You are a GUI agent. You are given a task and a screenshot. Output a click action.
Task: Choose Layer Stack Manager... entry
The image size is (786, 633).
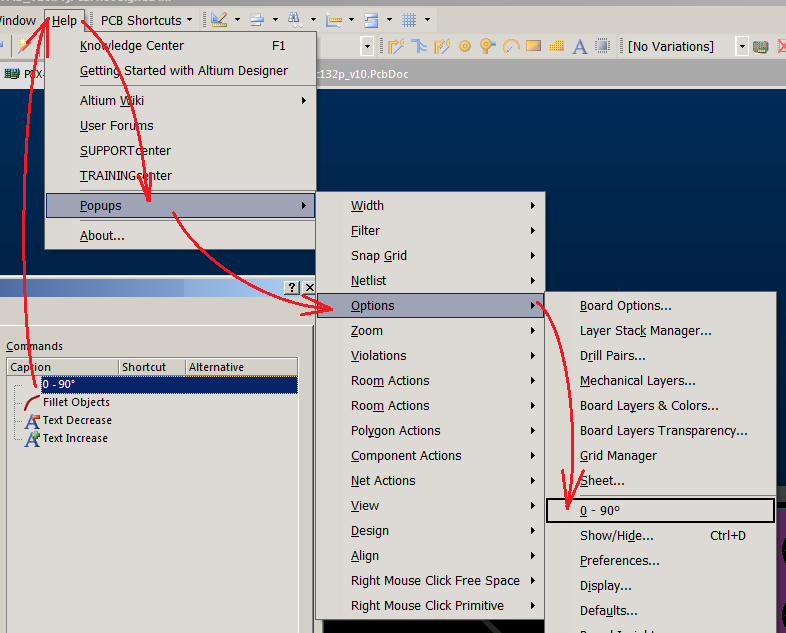[x=661, y=331]
